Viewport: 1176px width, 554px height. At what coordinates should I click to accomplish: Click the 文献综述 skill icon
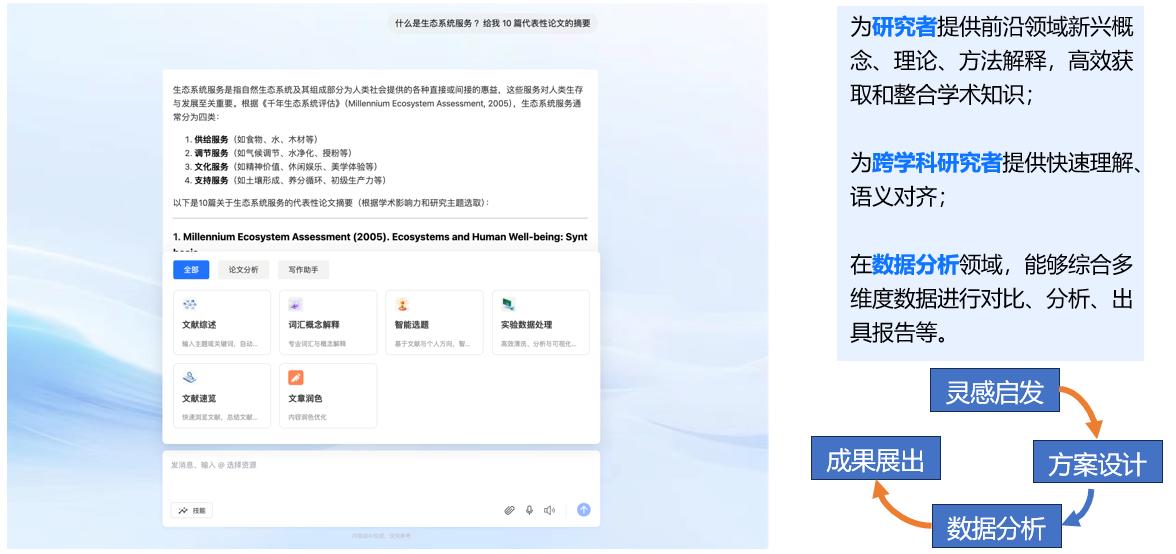click(189, 304)
